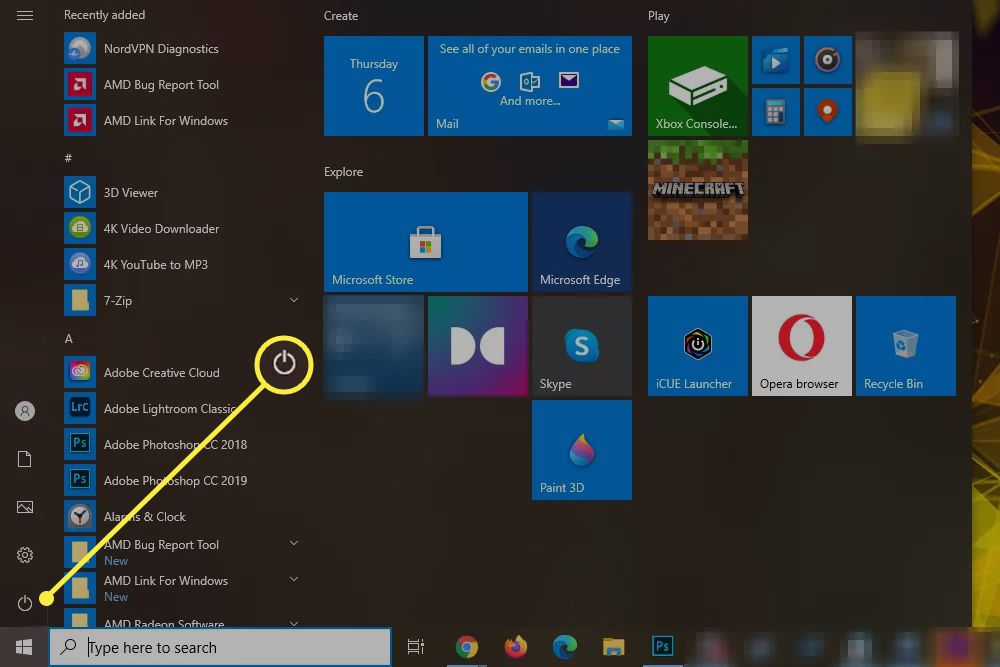Open the Skype tile
This screenshot has height=667, width=1000.
point(582,345)
